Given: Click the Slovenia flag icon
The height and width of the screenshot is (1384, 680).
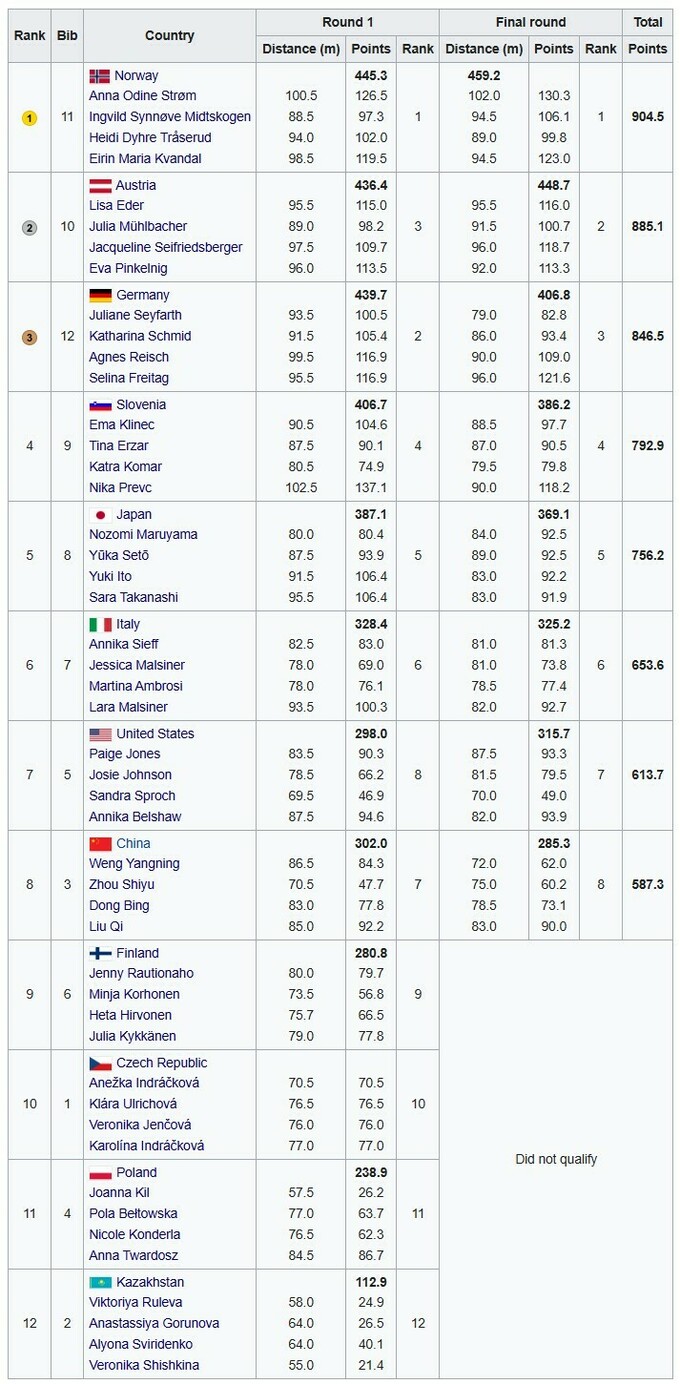Looking at the screenshot, I should coord(100,405).
